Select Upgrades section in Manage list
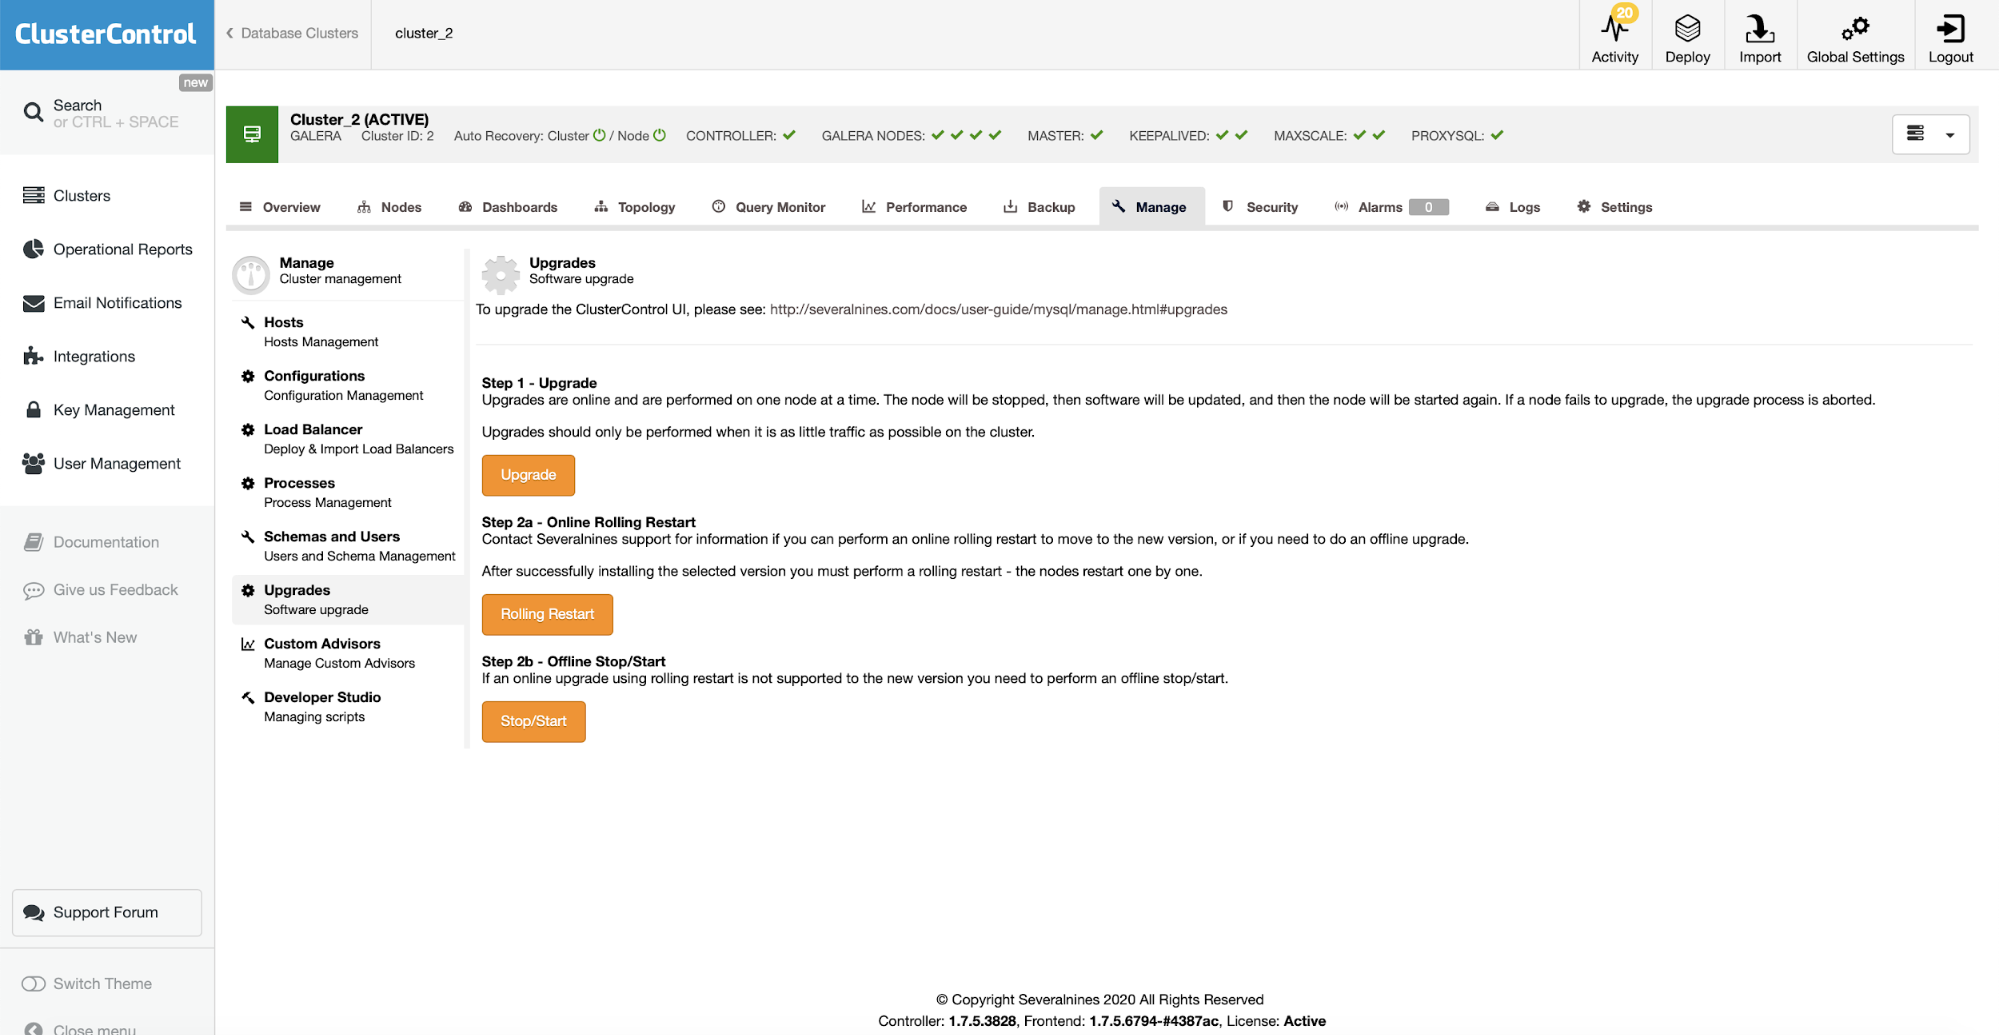Viewport: 1999px width, 1036px height. tap(347, 600)
